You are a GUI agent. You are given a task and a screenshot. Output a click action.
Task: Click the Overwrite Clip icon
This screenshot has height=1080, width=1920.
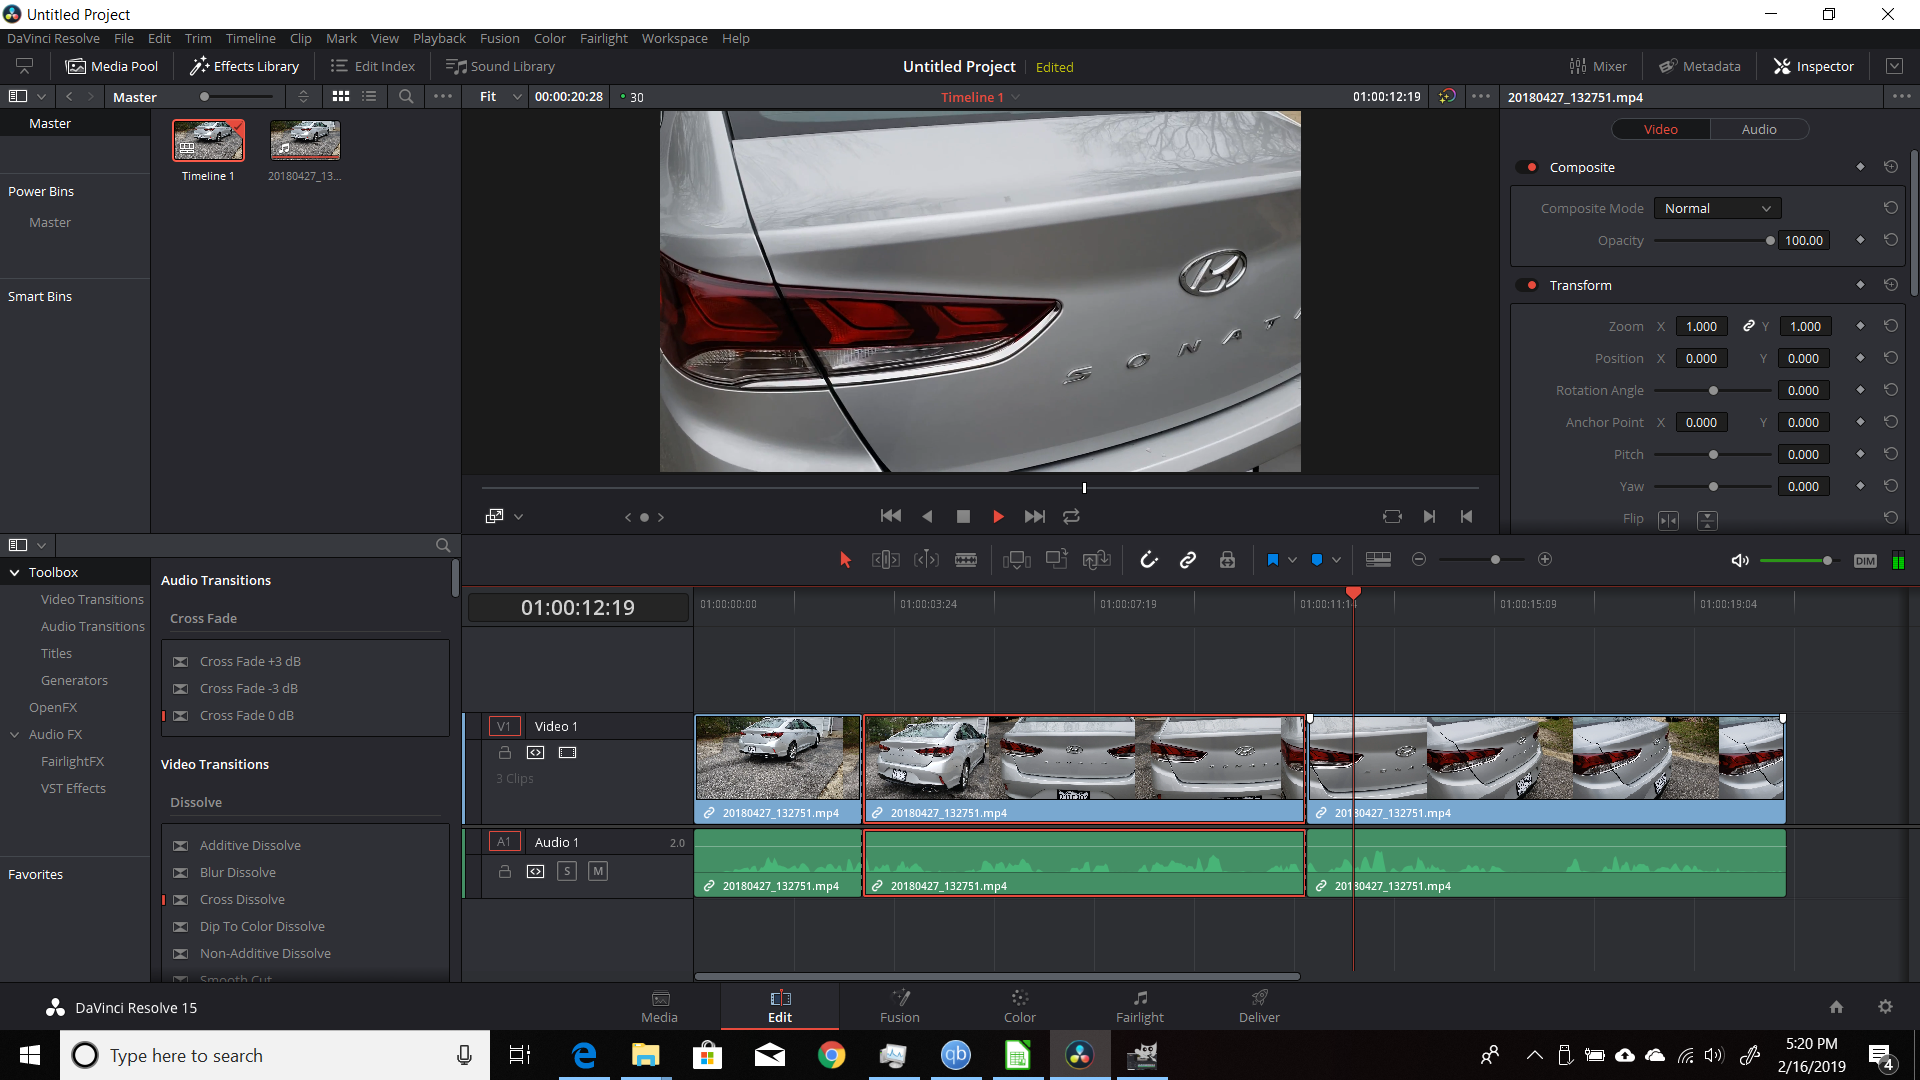(x=1057, y=560)
